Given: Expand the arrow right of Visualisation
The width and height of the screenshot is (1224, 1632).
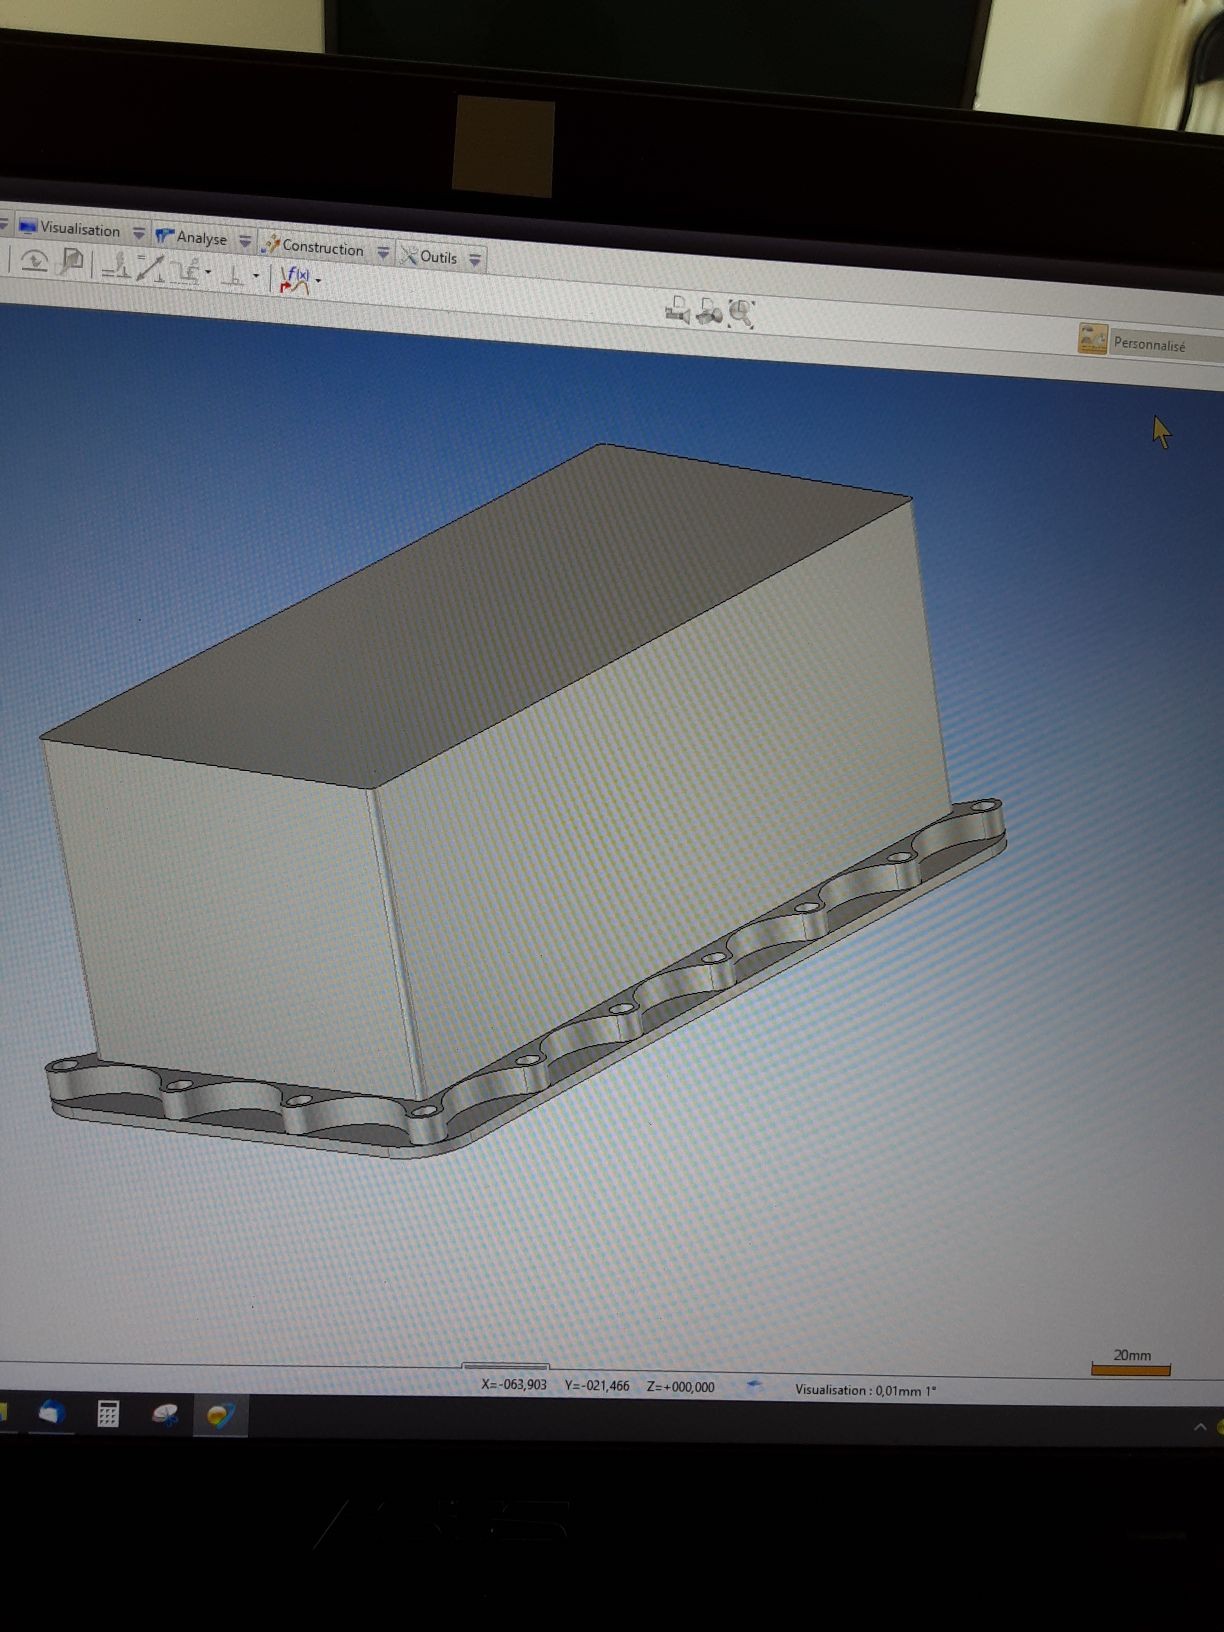Looking at the screenshot, I should (x=139, y=234).
